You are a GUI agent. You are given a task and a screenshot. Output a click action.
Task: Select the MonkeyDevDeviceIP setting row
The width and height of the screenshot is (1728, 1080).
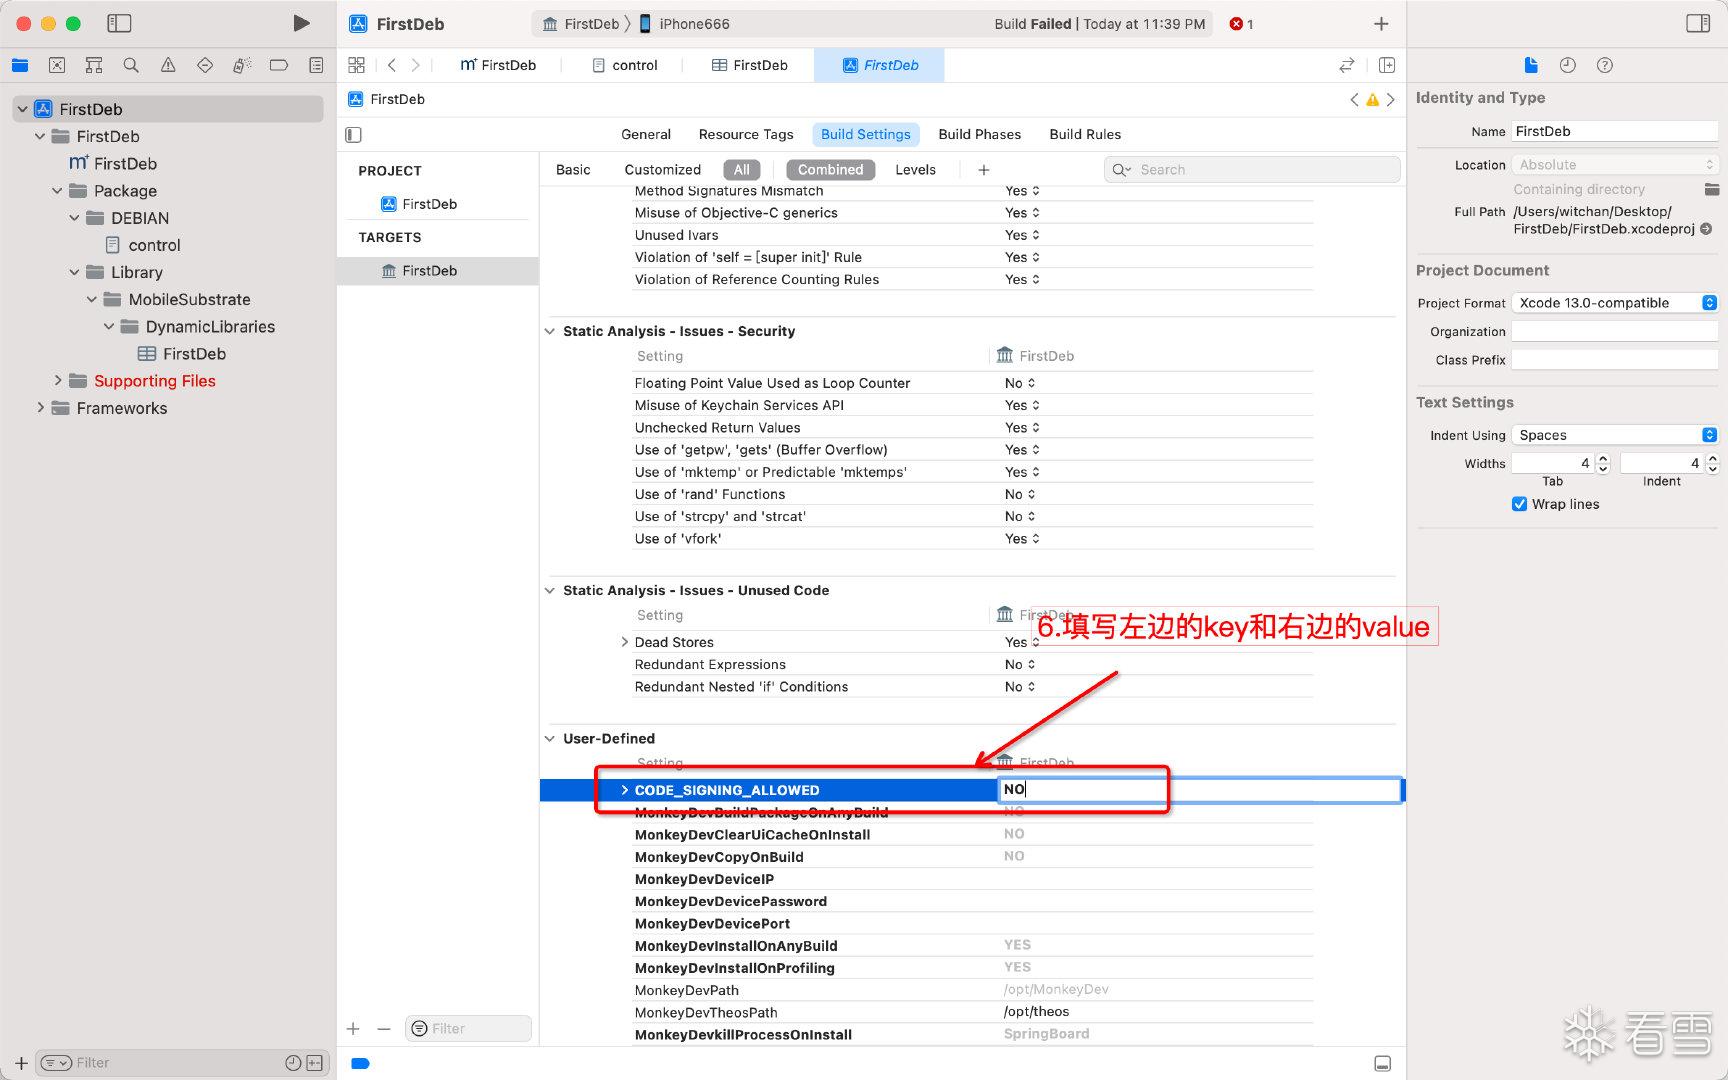click(x=972, y=879)
